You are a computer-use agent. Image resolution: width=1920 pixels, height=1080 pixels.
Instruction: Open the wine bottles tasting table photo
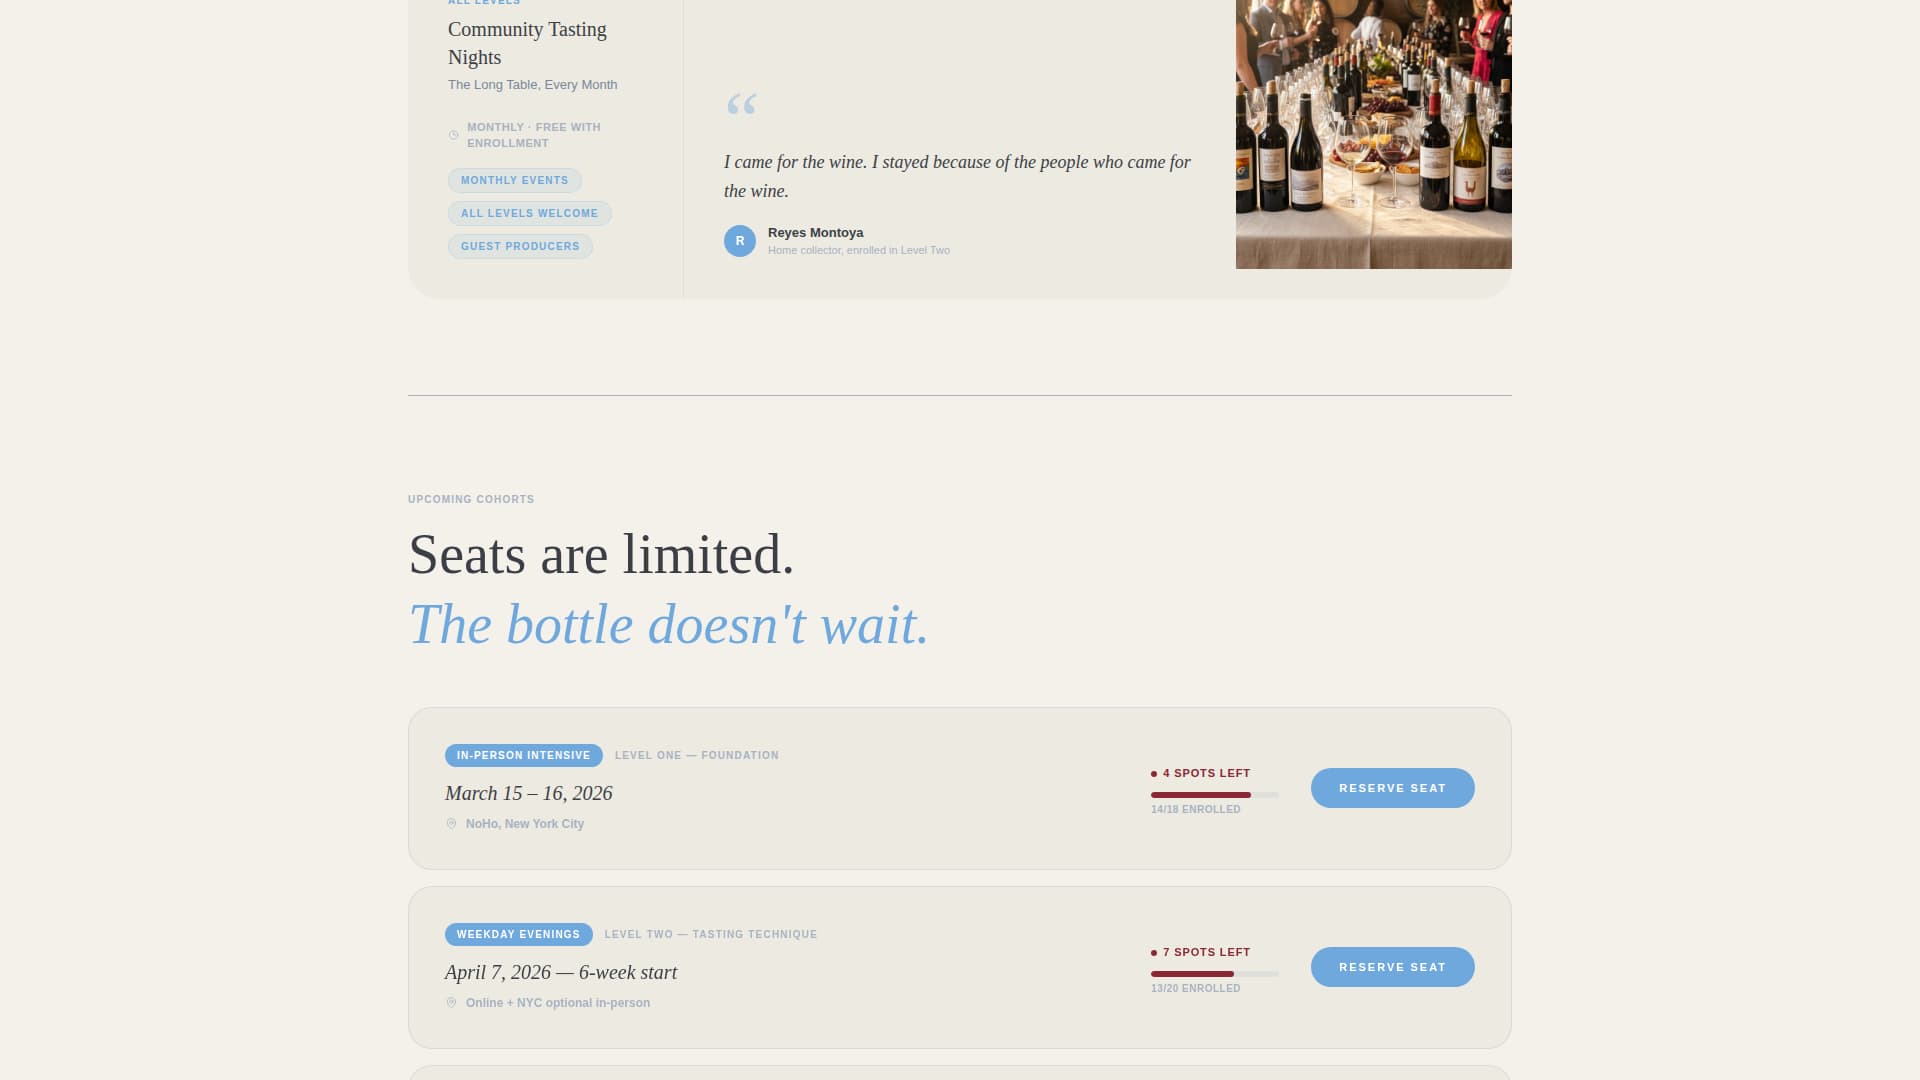coord(1373,134)
